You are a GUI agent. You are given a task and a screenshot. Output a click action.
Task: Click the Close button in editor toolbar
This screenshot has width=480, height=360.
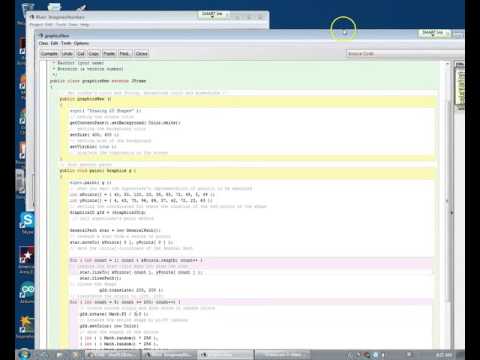pos(142,54)
